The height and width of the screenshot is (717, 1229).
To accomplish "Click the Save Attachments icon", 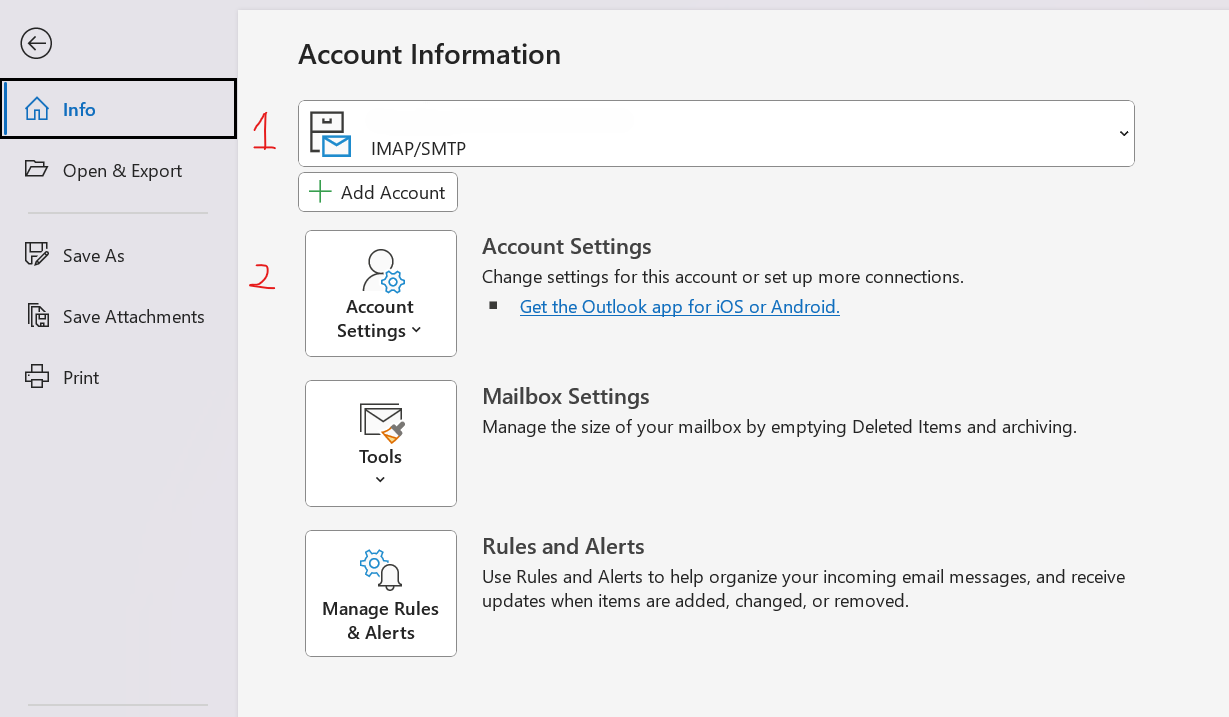I will (37, 316).
